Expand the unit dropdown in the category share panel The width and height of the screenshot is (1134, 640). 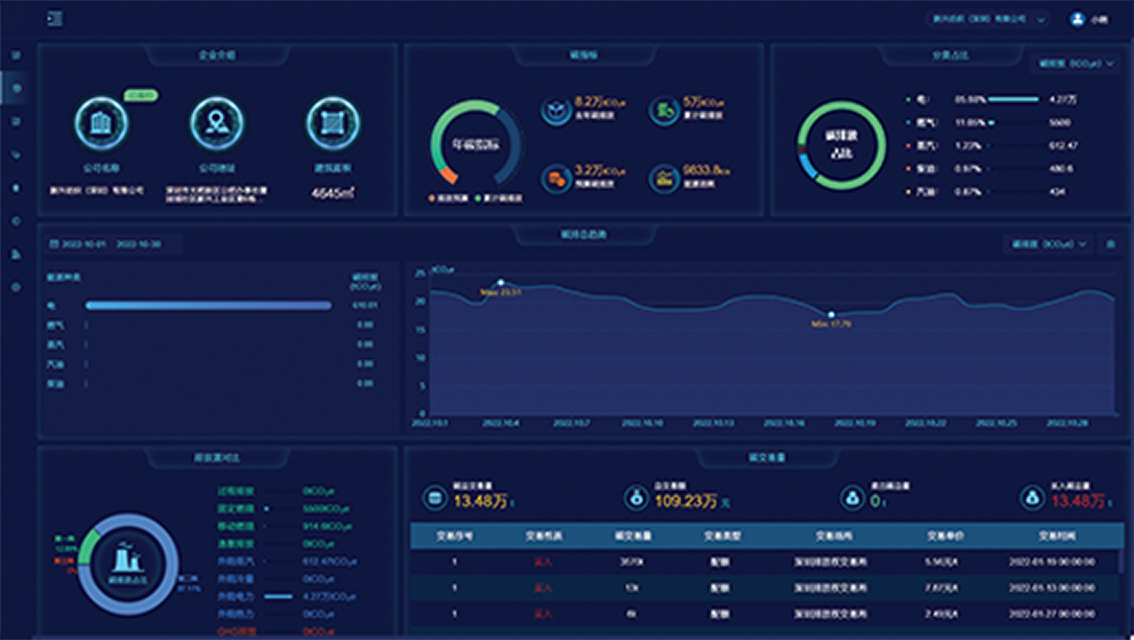[x=1076, y=63]
